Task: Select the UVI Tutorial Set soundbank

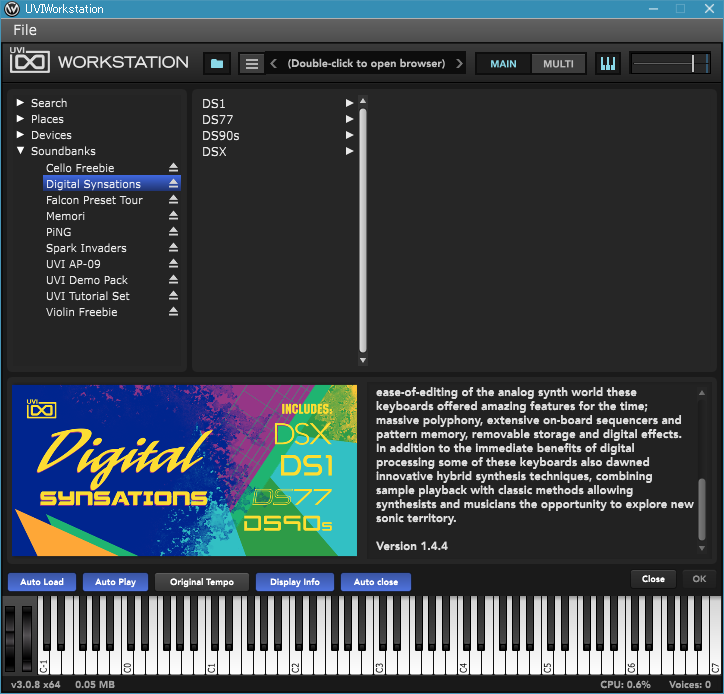Action: tap(88, 296)
